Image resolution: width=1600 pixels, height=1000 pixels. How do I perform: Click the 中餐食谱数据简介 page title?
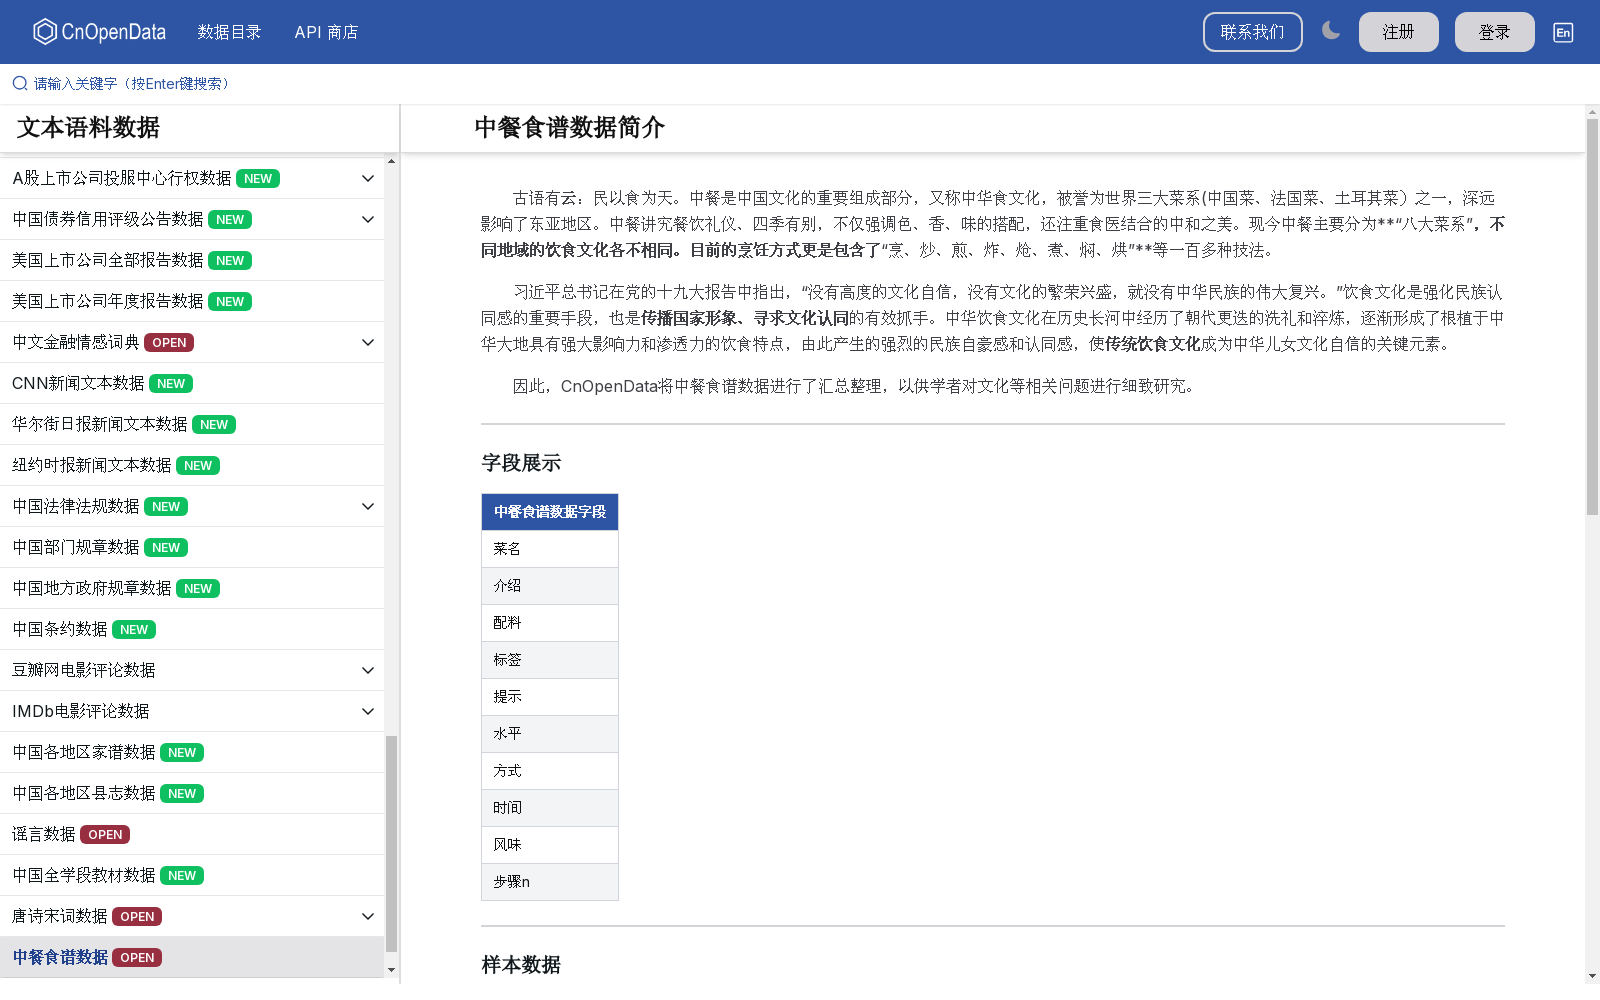(569, 128)
